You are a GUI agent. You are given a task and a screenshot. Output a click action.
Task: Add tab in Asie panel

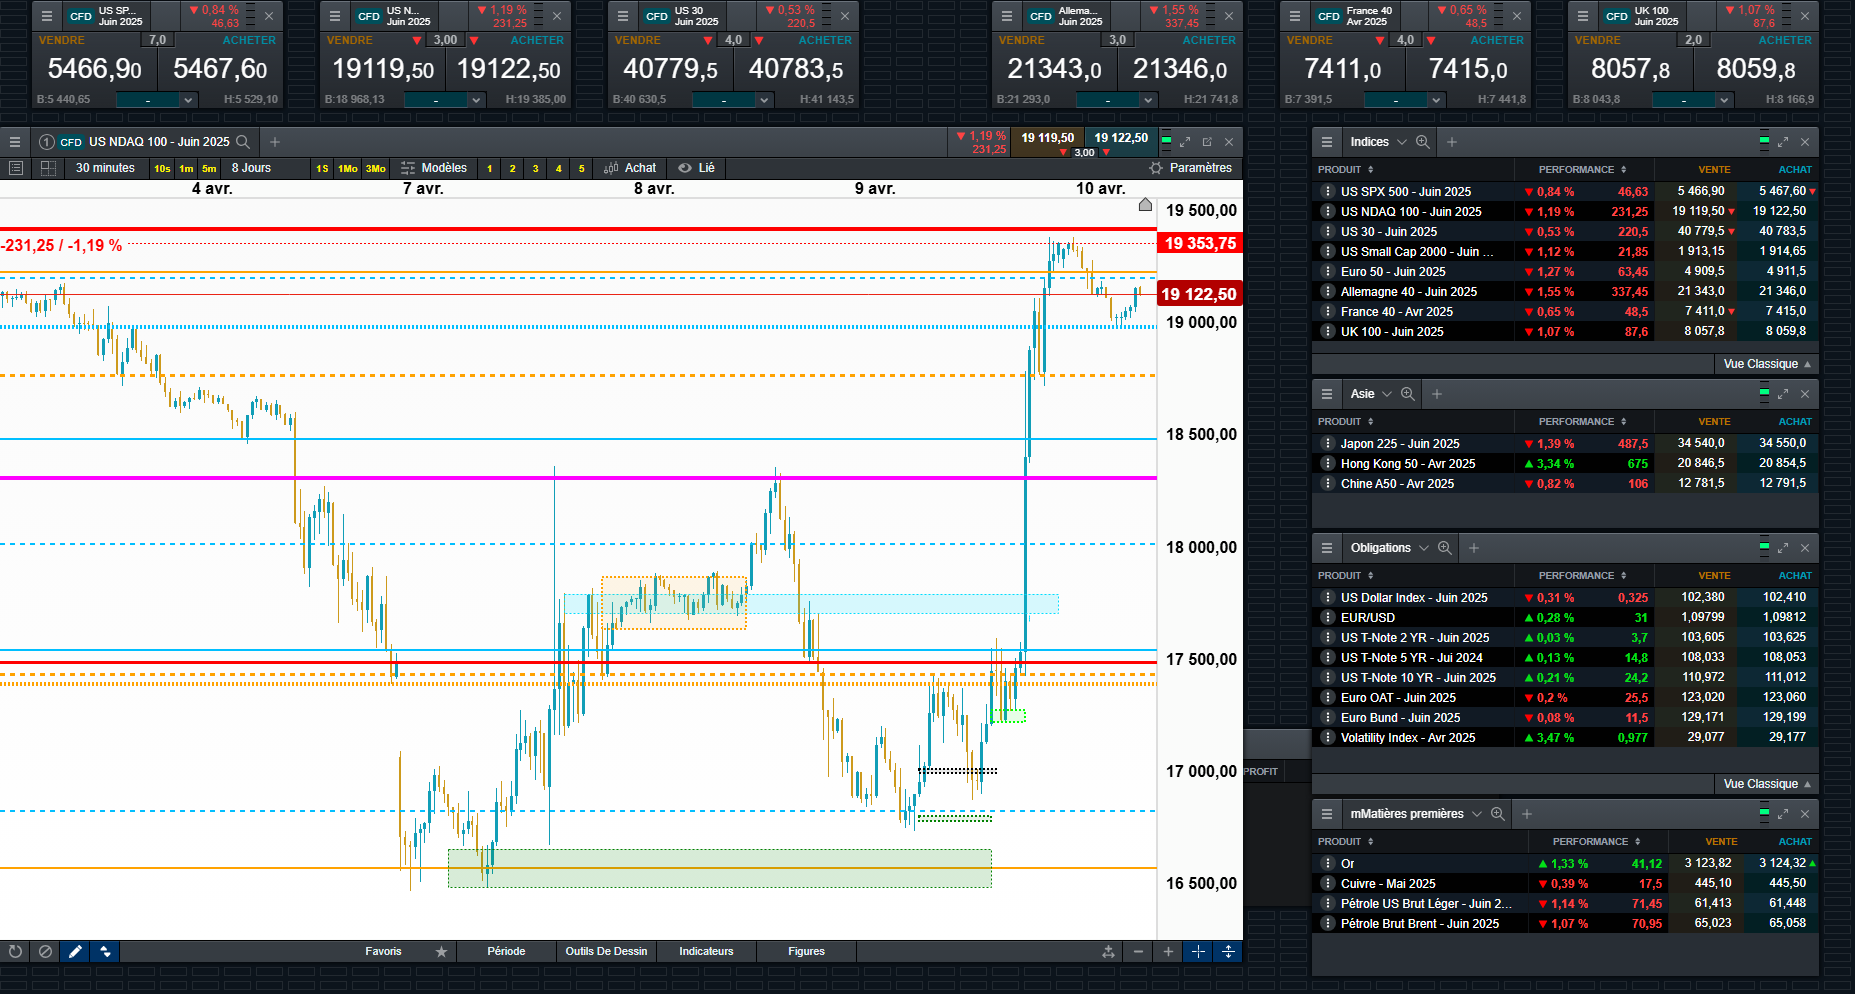[x=1437, y=394]
